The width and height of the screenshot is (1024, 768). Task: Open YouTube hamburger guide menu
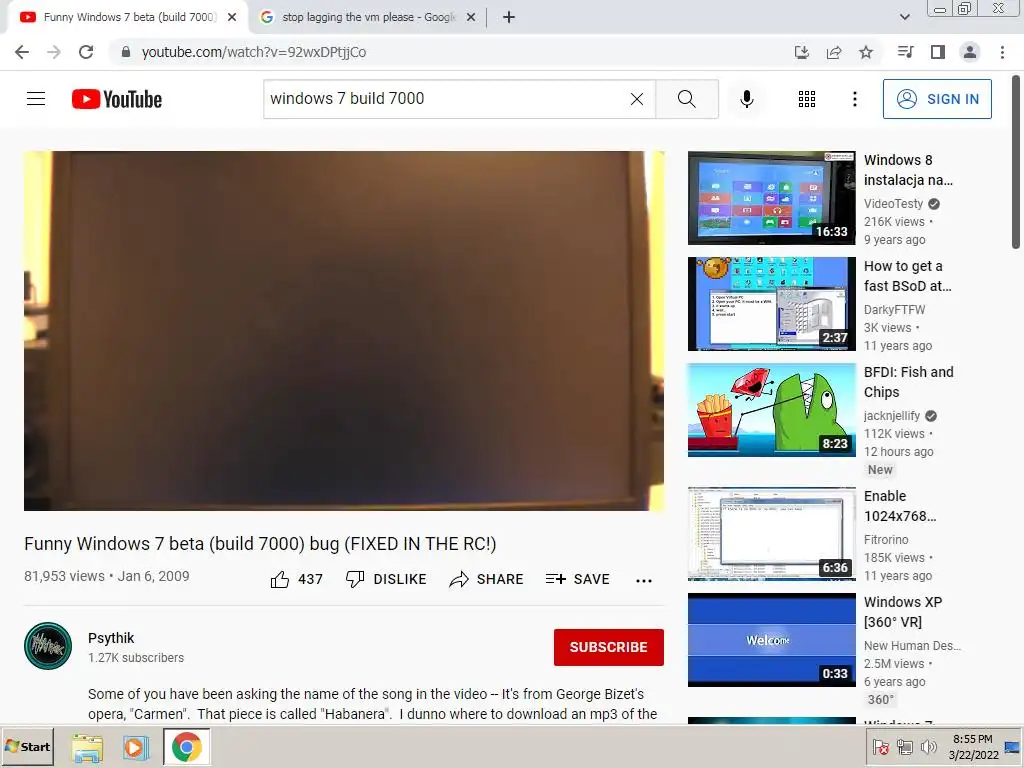tap(36, 99)
